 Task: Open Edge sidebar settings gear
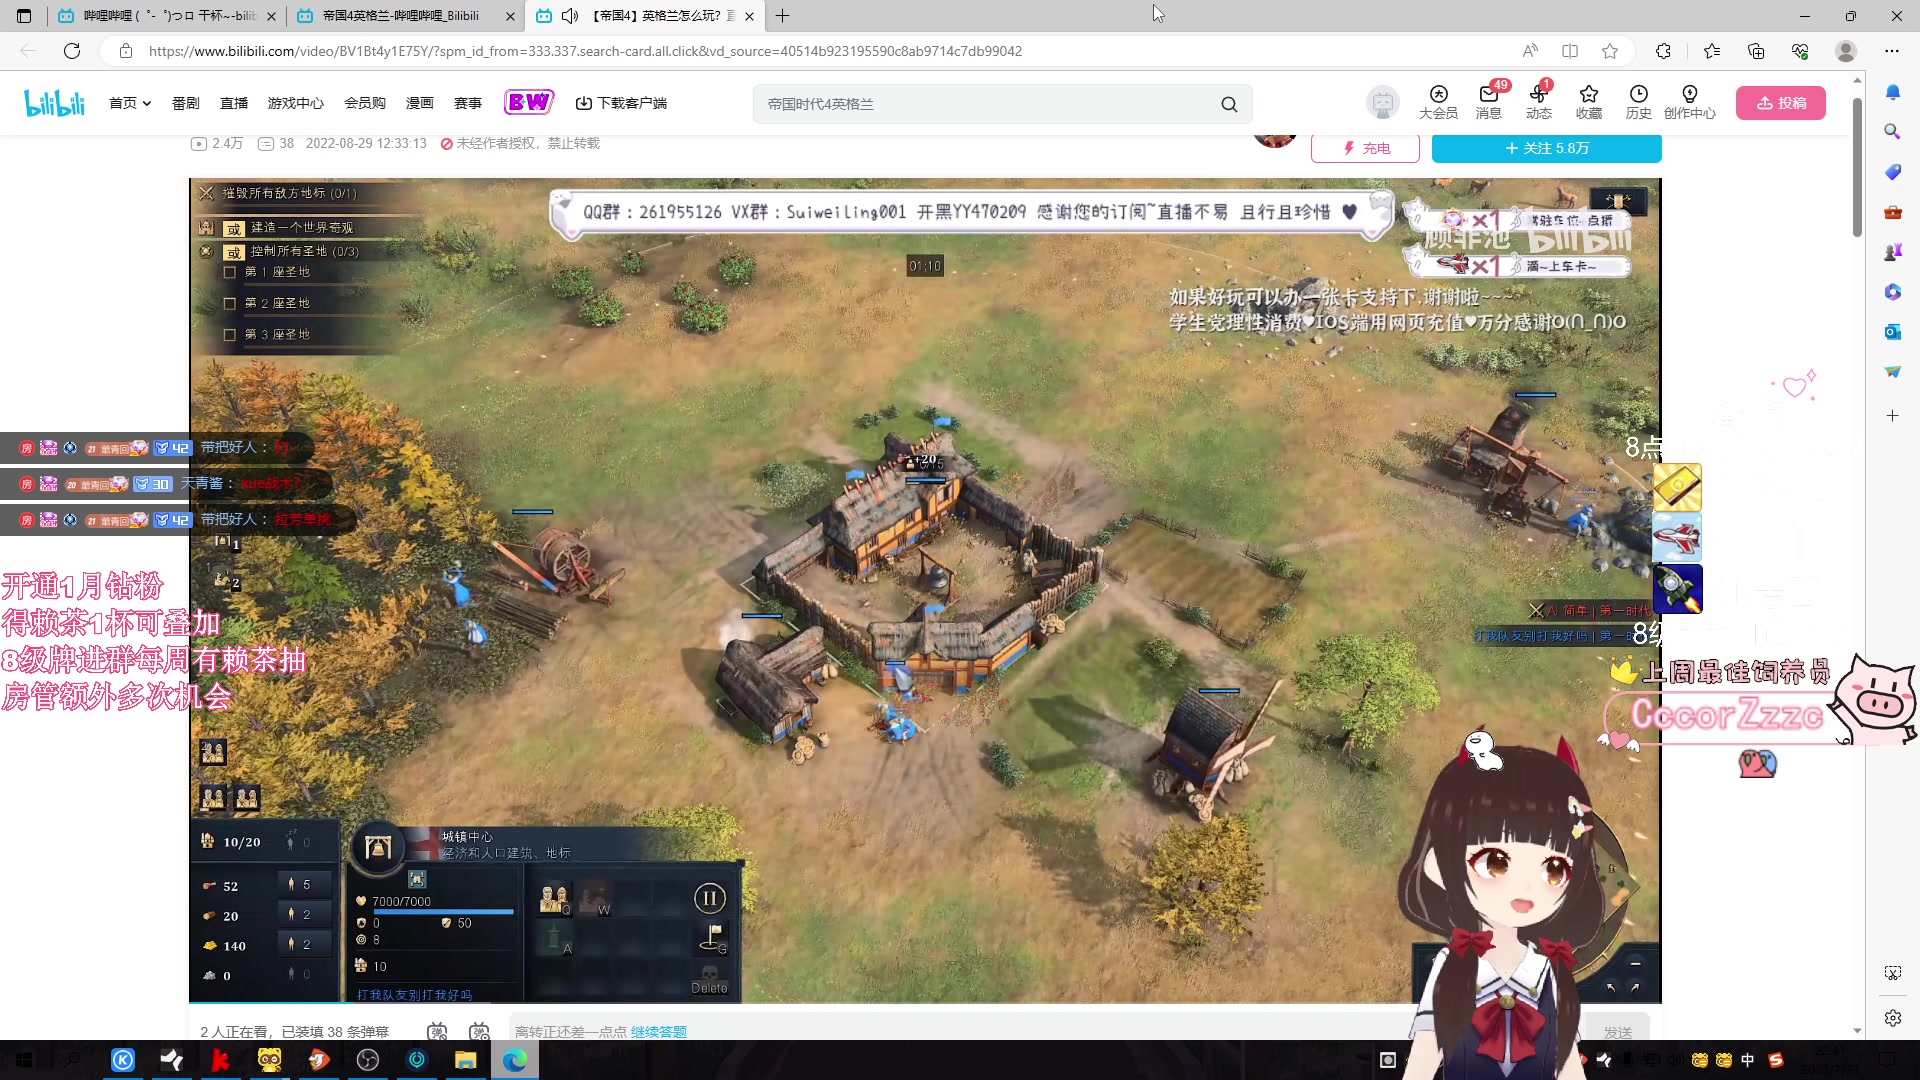[1893, 1018]
